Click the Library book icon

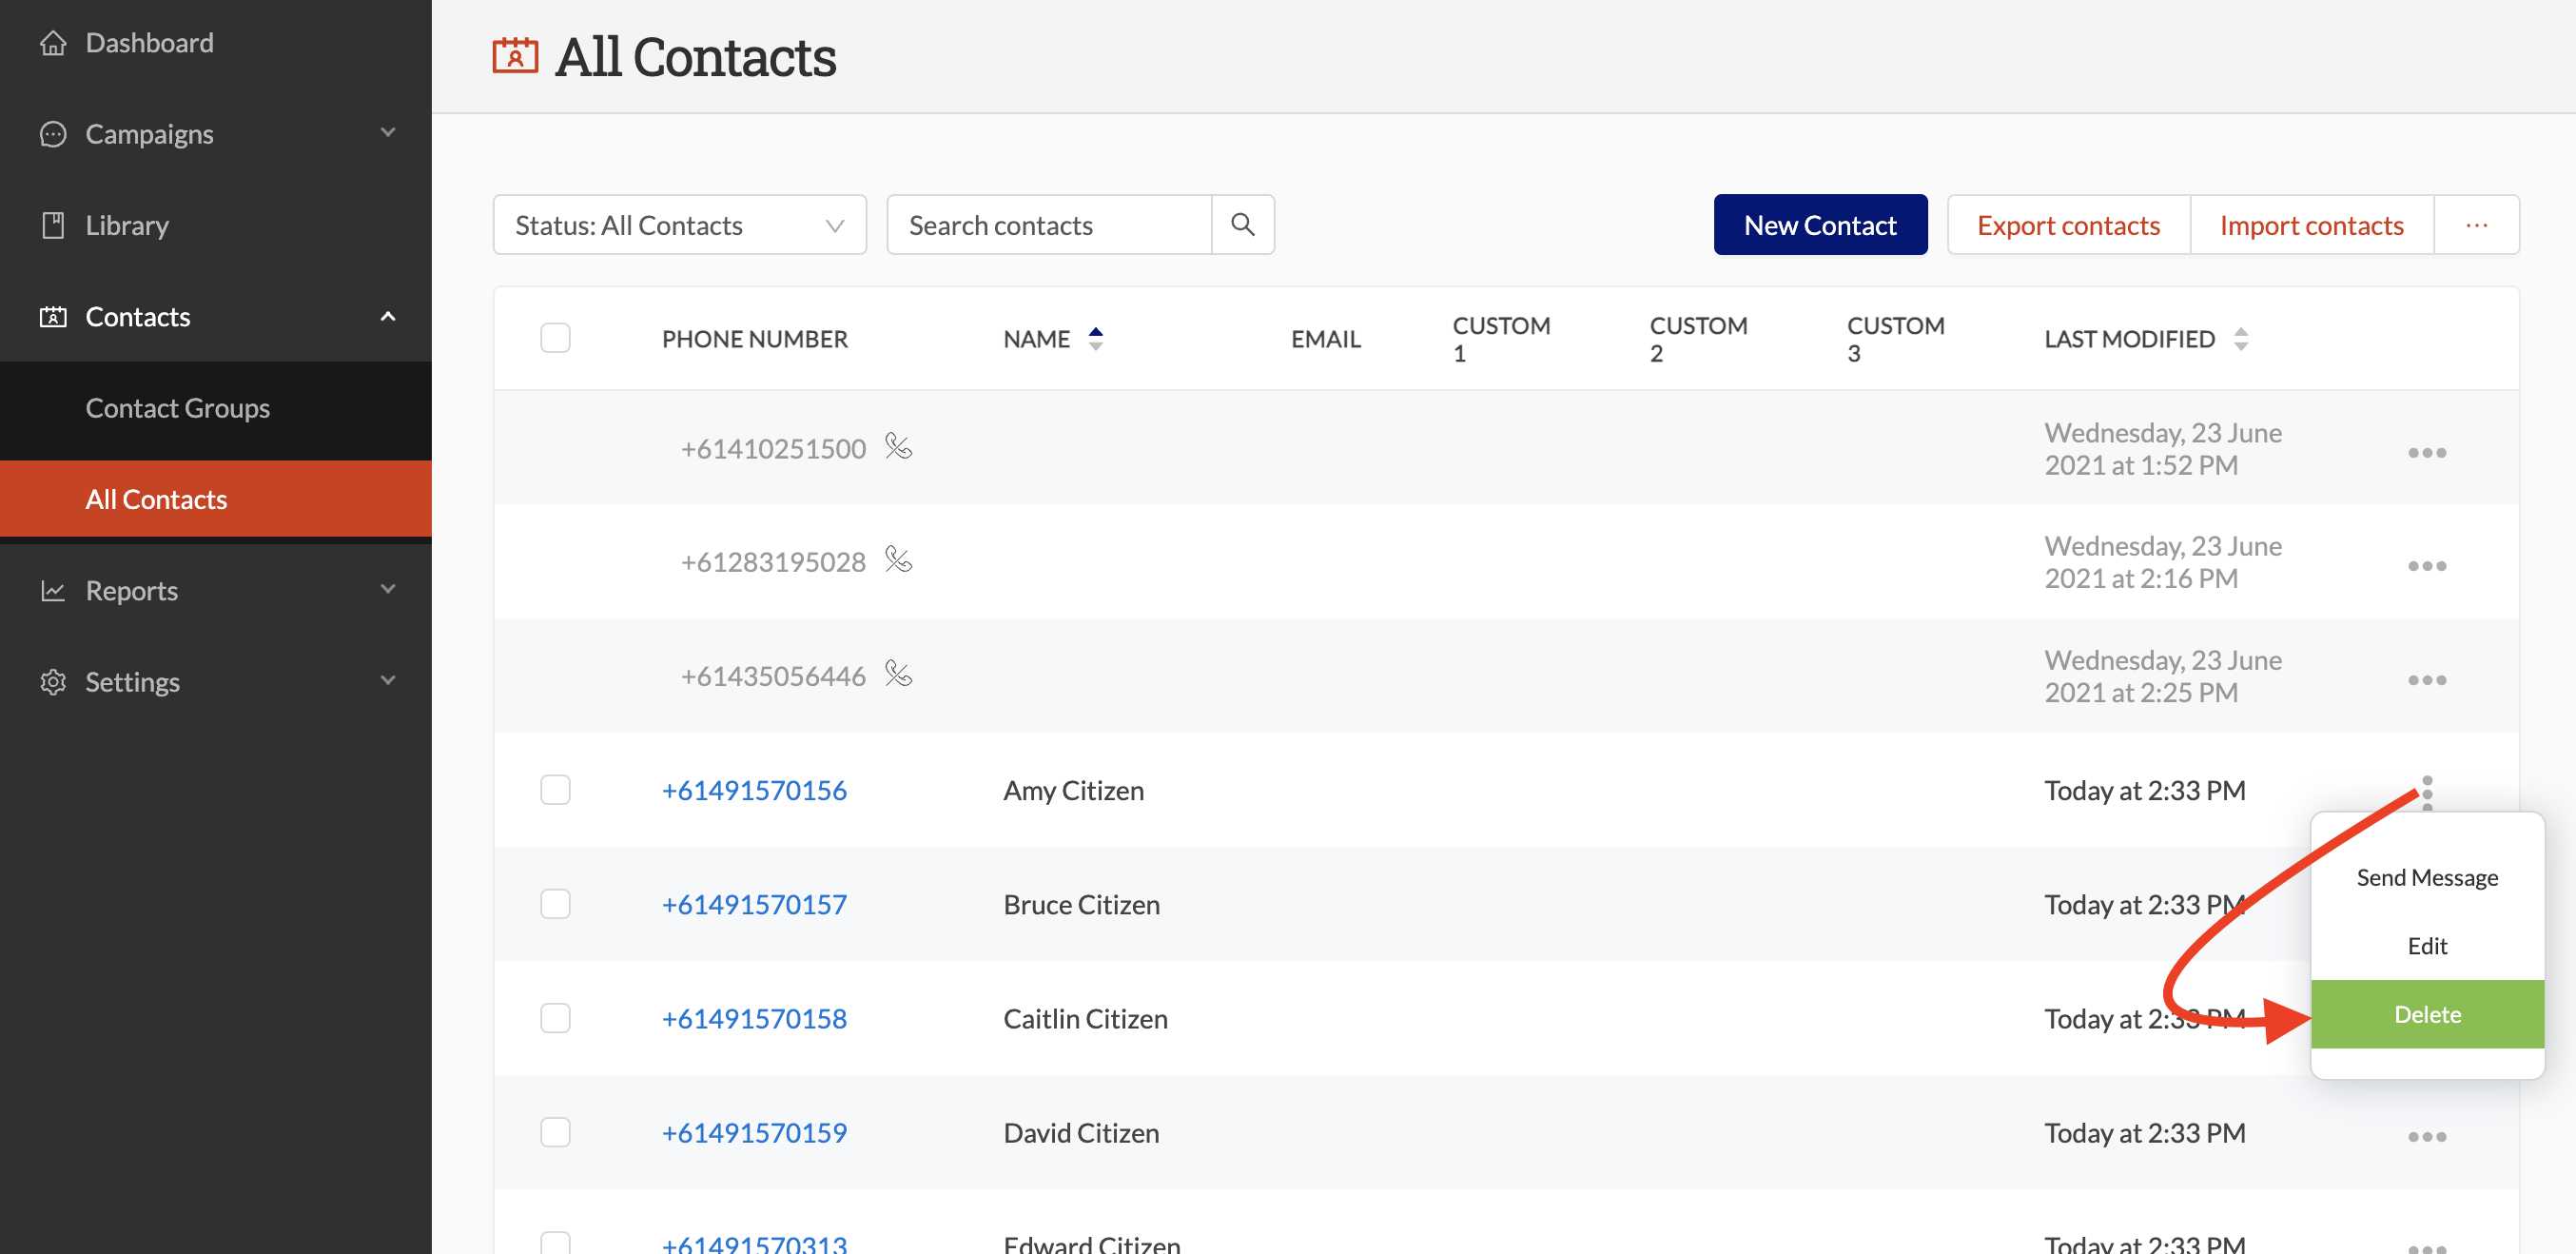(x=53, y=225)
